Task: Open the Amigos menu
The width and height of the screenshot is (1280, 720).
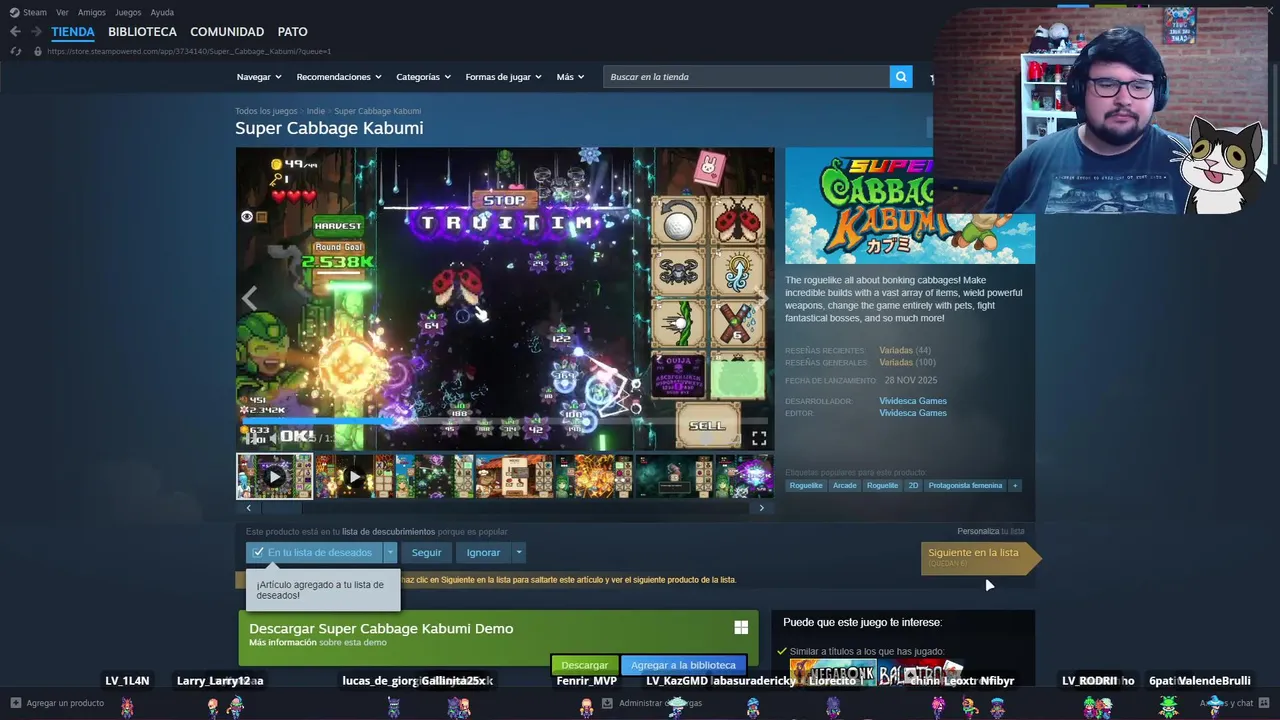Action: click(92, 13)
